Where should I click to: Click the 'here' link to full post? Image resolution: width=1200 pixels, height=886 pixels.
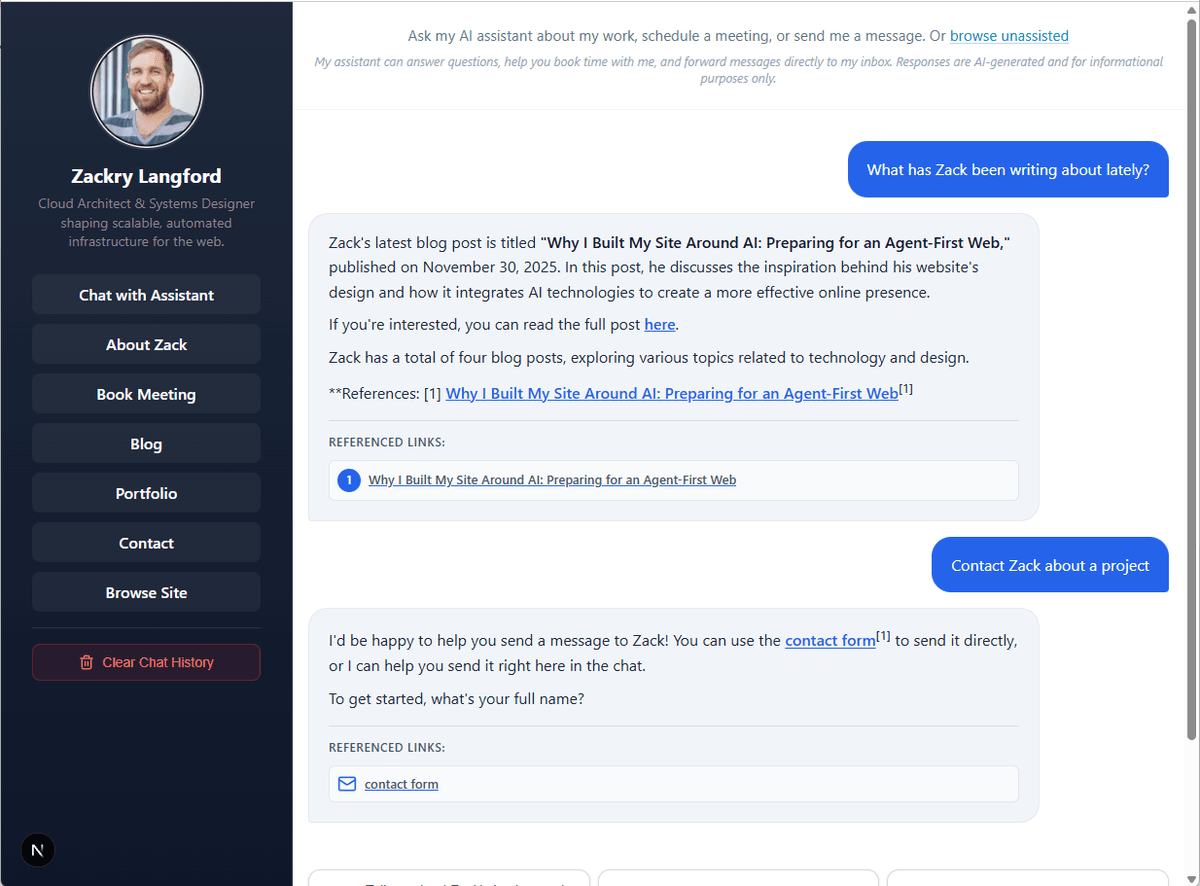[659, 324]
